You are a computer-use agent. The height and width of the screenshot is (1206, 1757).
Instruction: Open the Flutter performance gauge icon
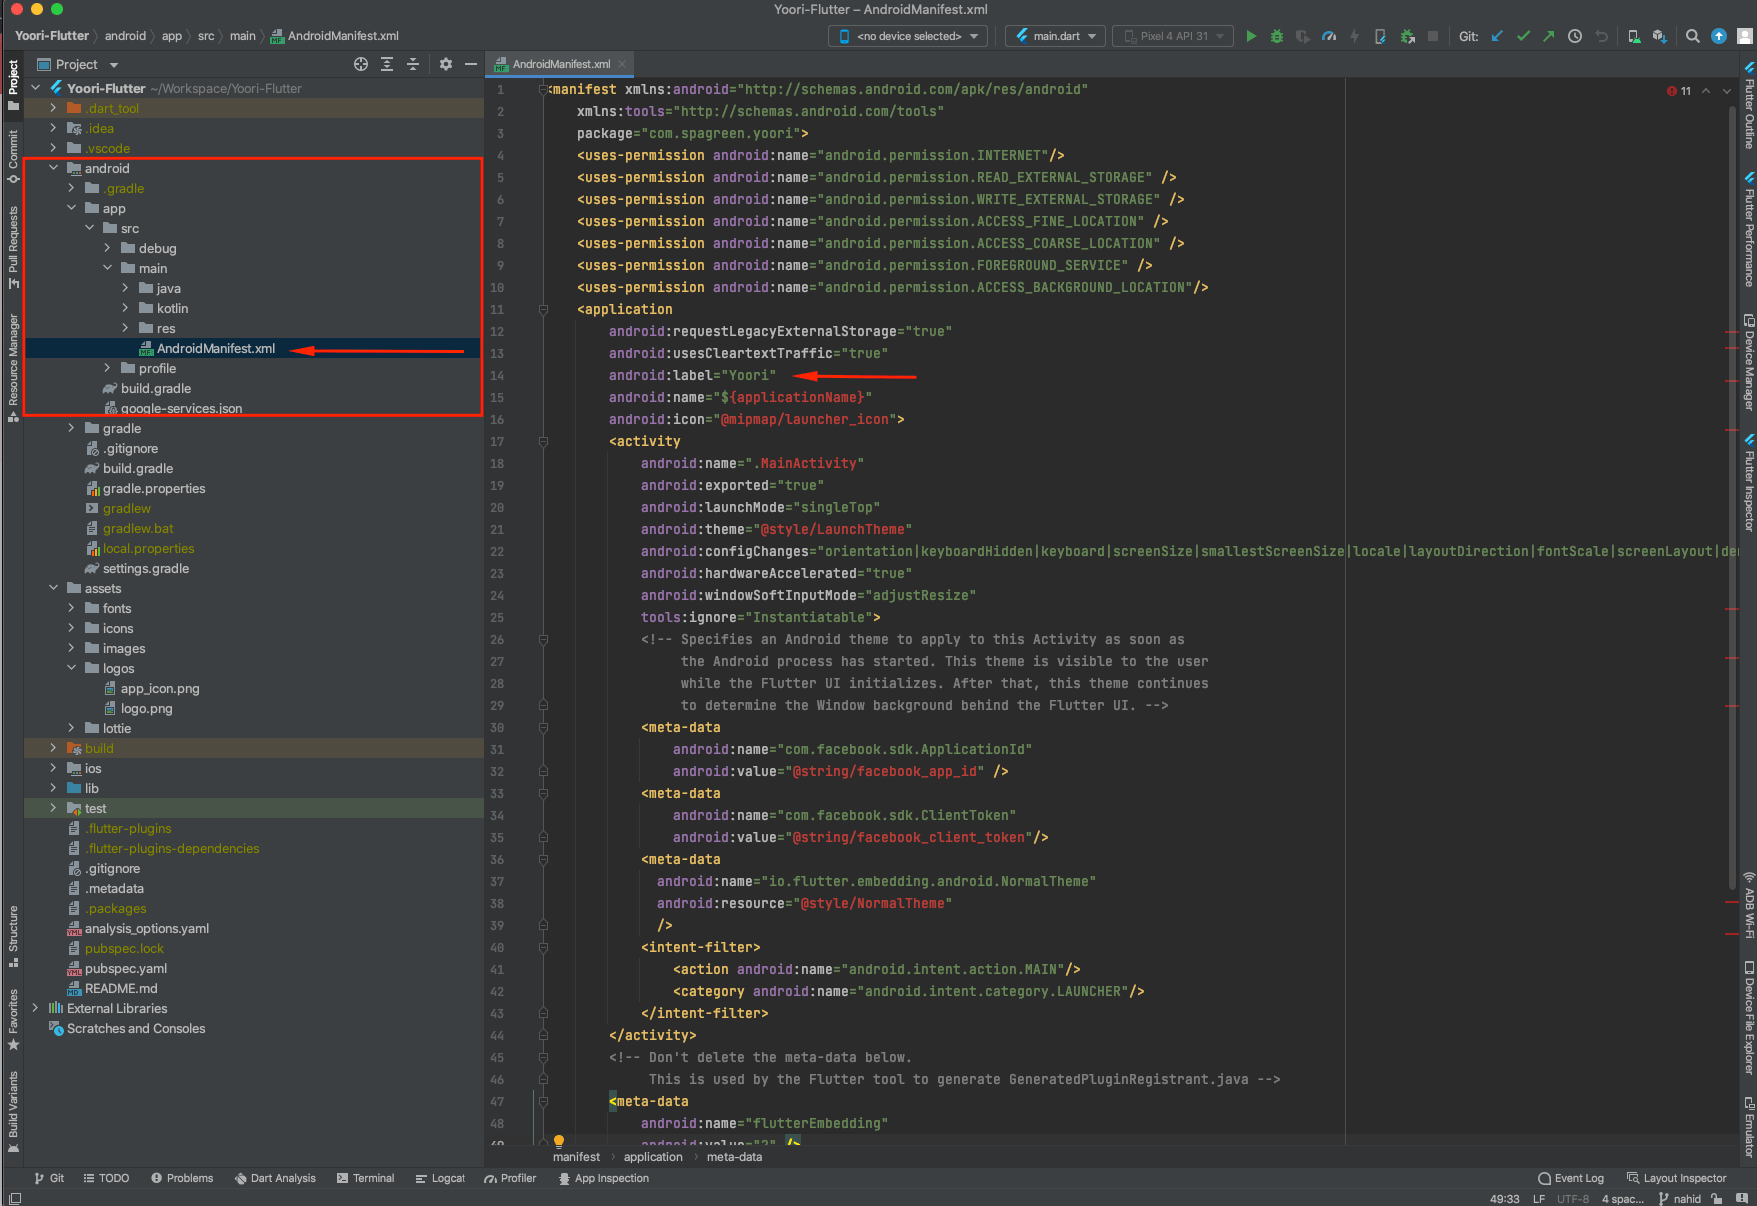click(x=1329, y=36)
